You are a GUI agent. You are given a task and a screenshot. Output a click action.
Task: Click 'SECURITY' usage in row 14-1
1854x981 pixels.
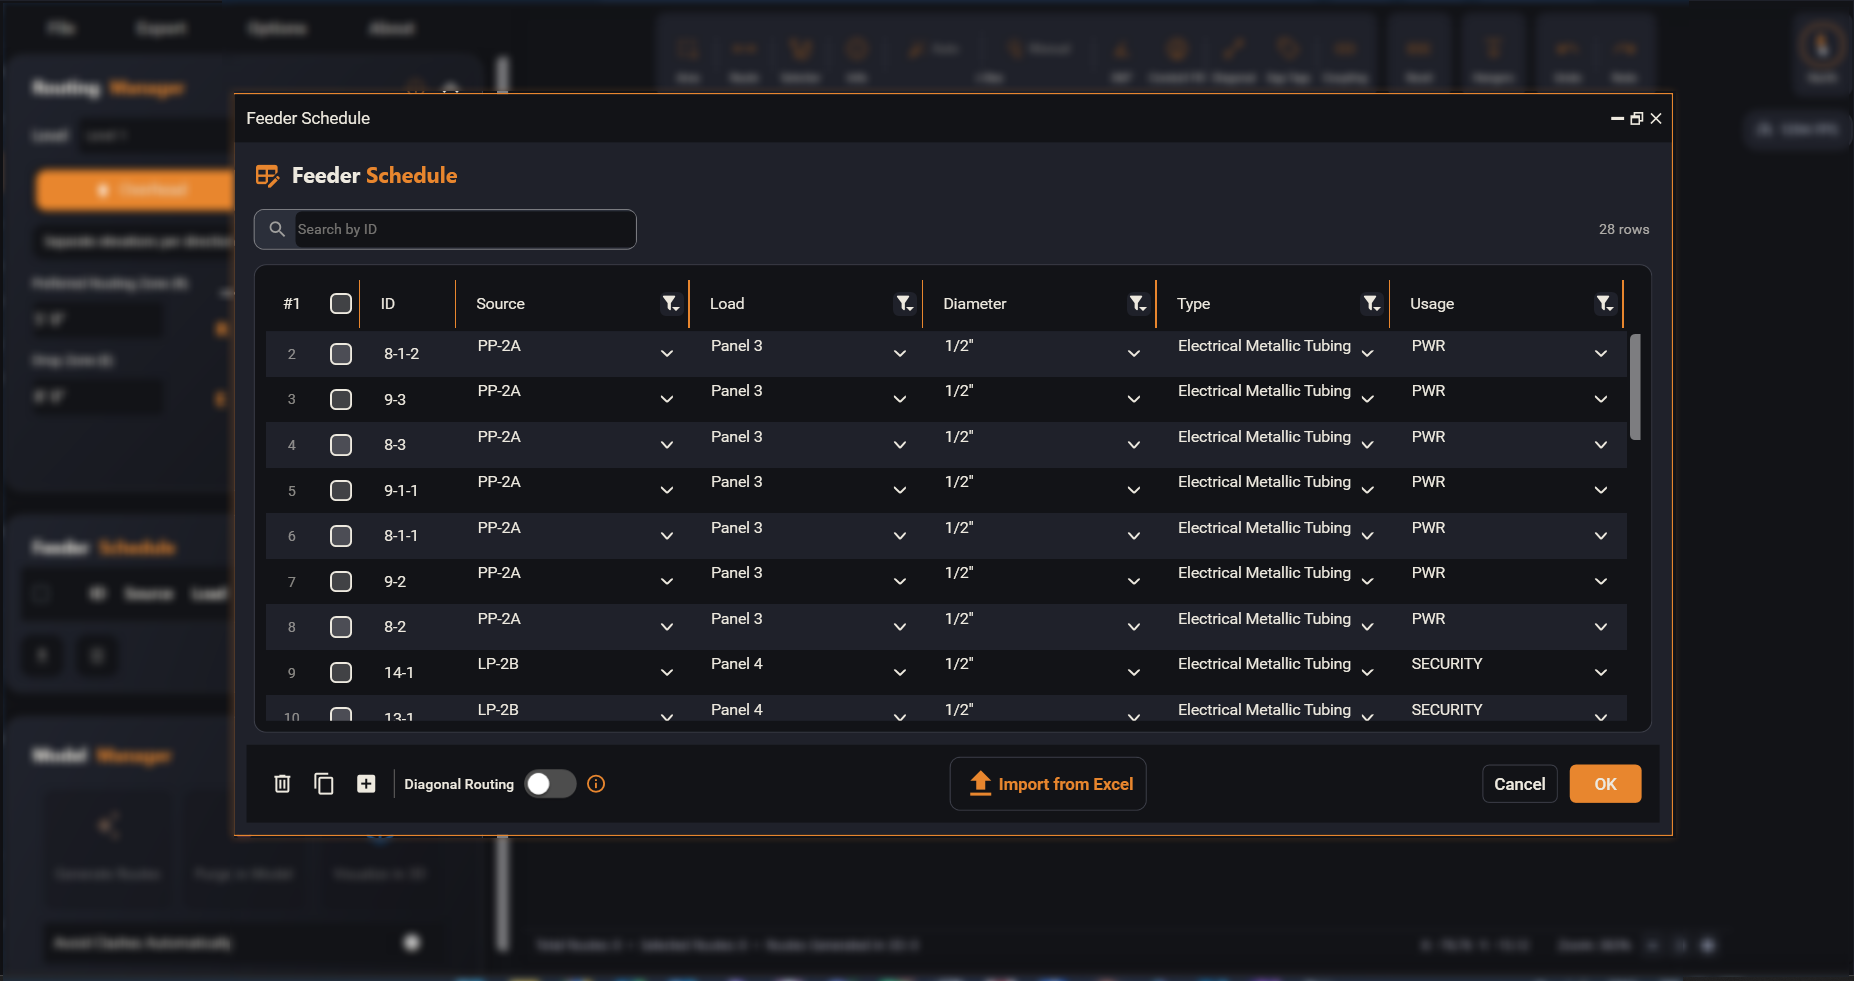click(1447, 664)
